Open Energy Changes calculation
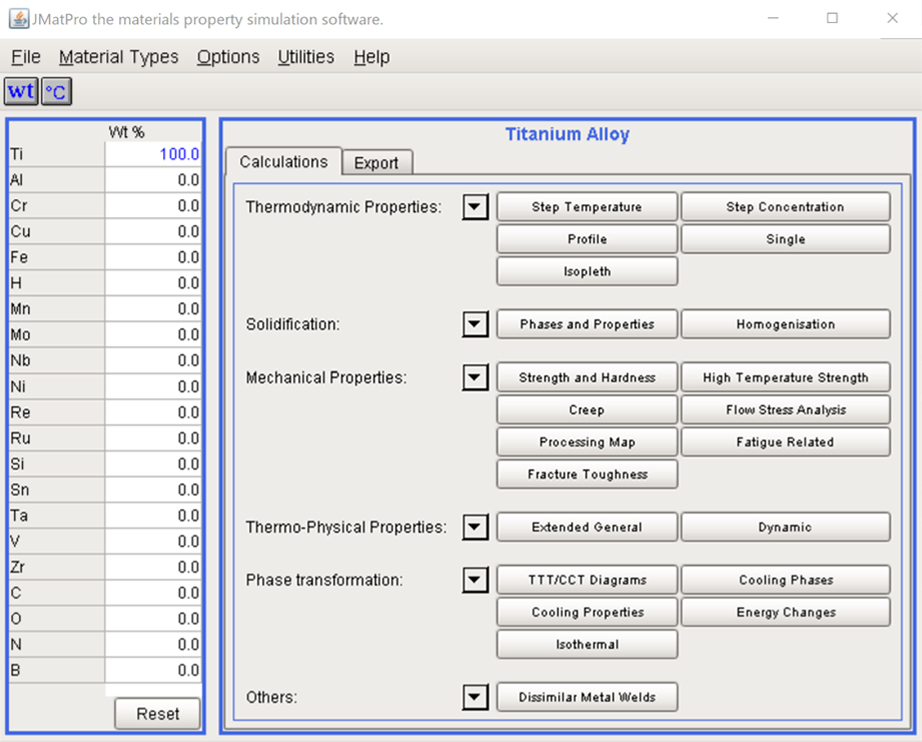922x742 pixels. point(785,613)
